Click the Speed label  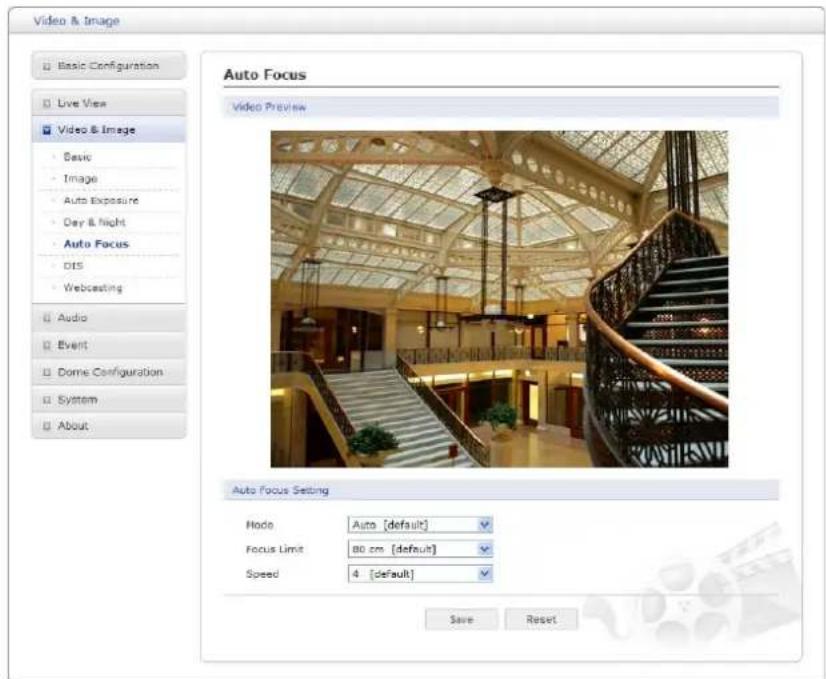pos(262,574)
